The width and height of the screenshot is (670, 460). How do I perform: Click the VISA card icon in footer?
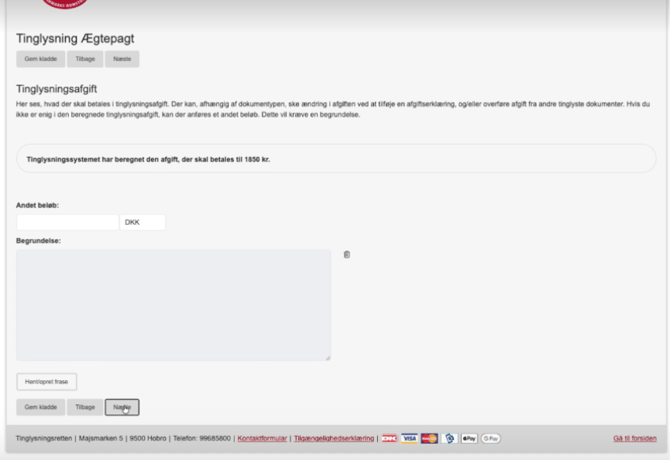pos(409,438)
